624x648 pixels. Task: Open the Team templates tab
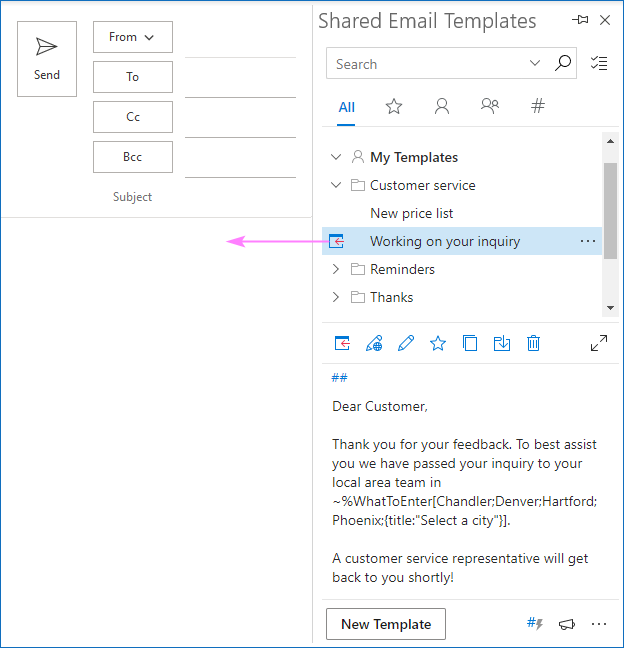click(x=489, y=106)
